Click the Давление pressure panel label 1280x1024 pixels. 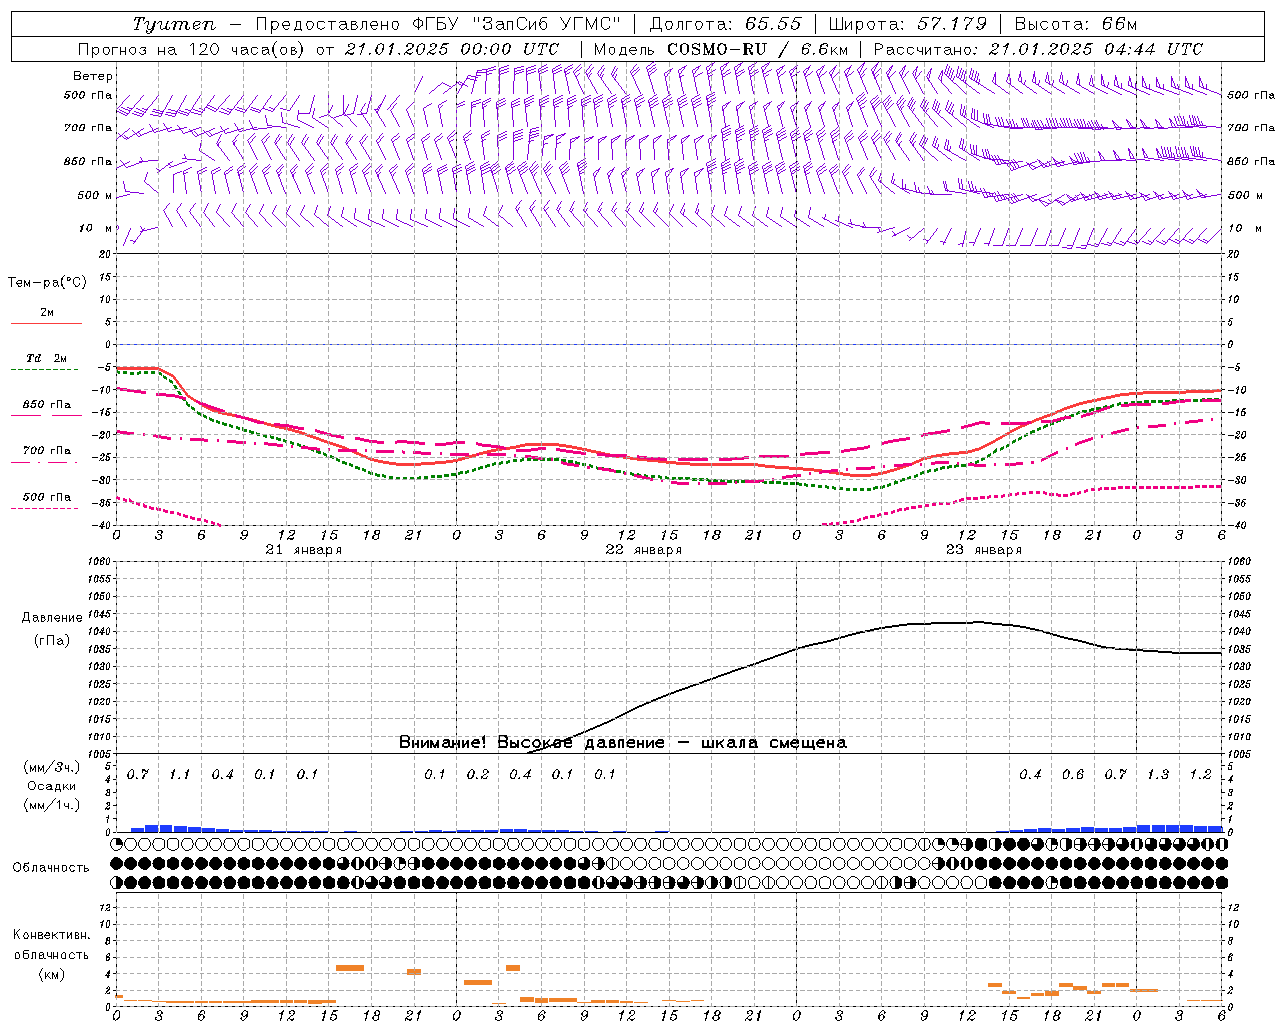point(52,618)
